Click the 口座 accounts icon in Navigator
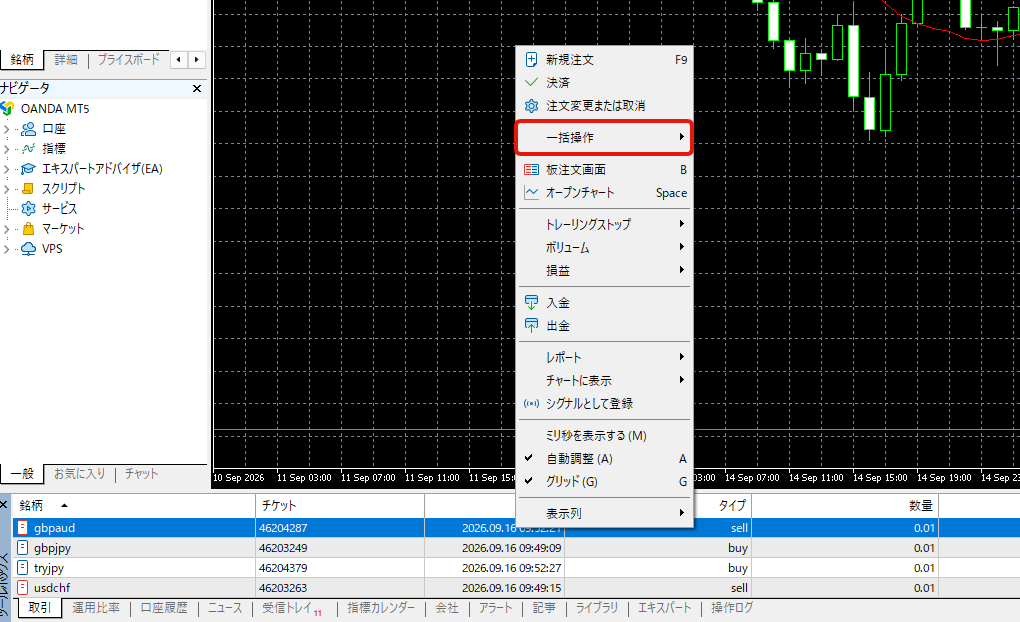 (28, 129)
